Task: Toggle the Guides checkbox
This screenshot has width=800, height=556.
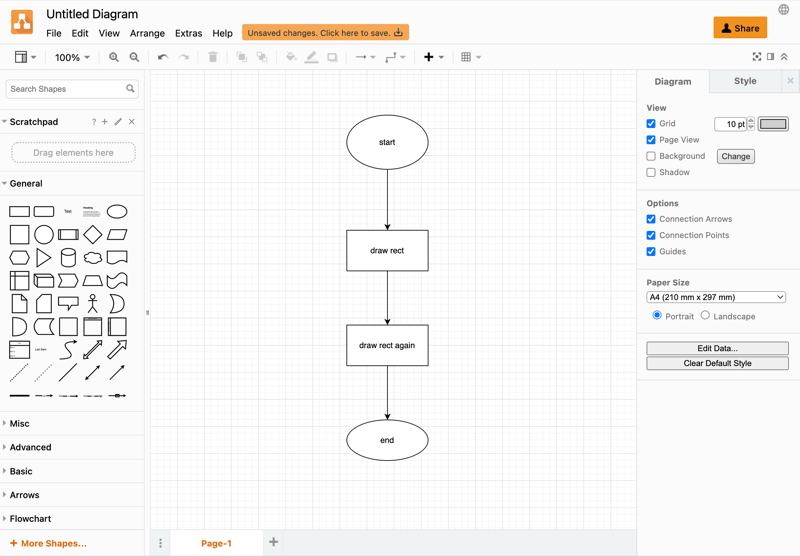Action: [651, 251]
